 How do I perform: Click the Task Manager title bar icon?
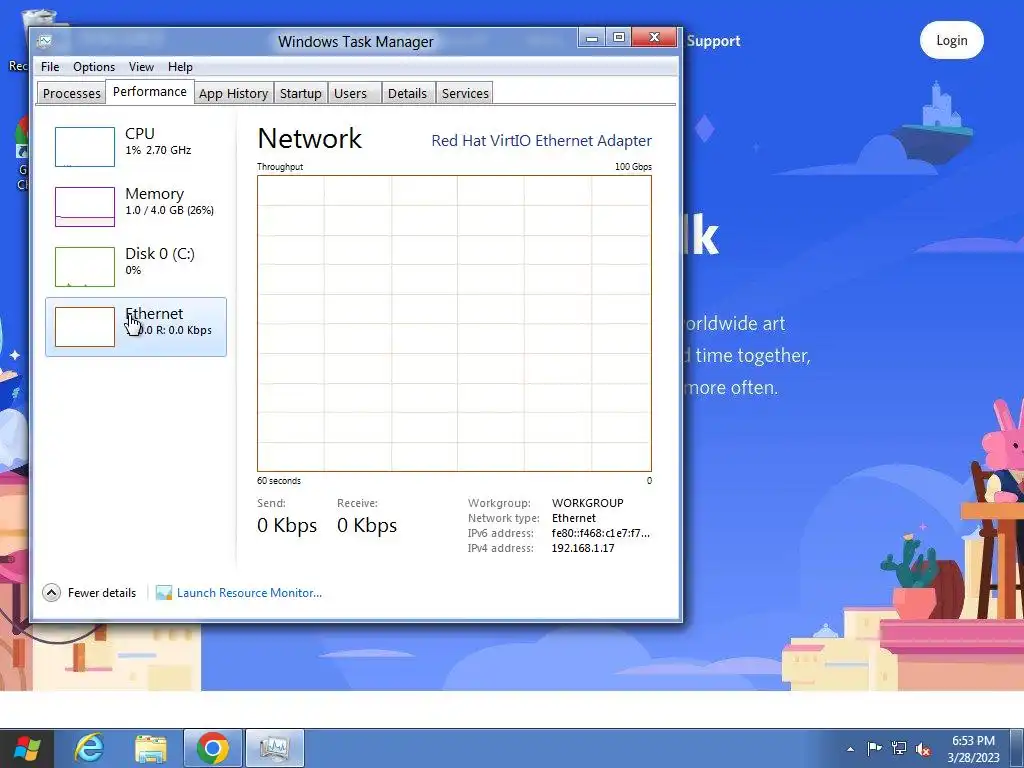coord(44,41)
